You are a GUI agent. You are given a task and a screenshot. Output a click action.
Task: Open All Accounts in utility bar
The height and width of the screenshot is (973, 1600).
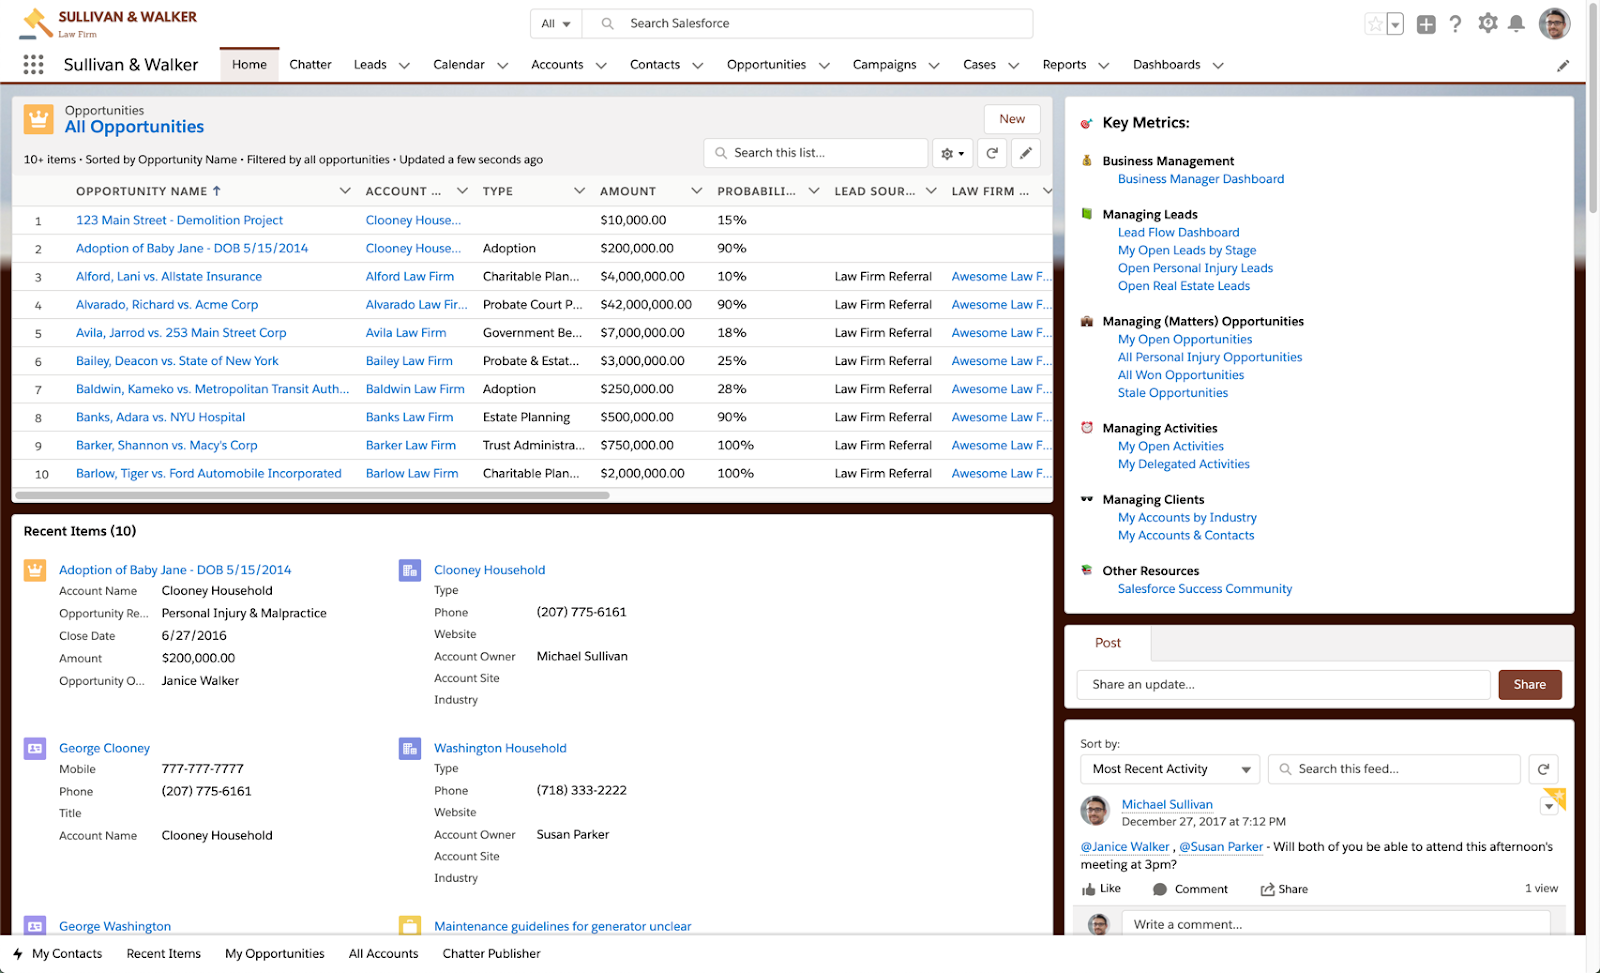point(384,954)
